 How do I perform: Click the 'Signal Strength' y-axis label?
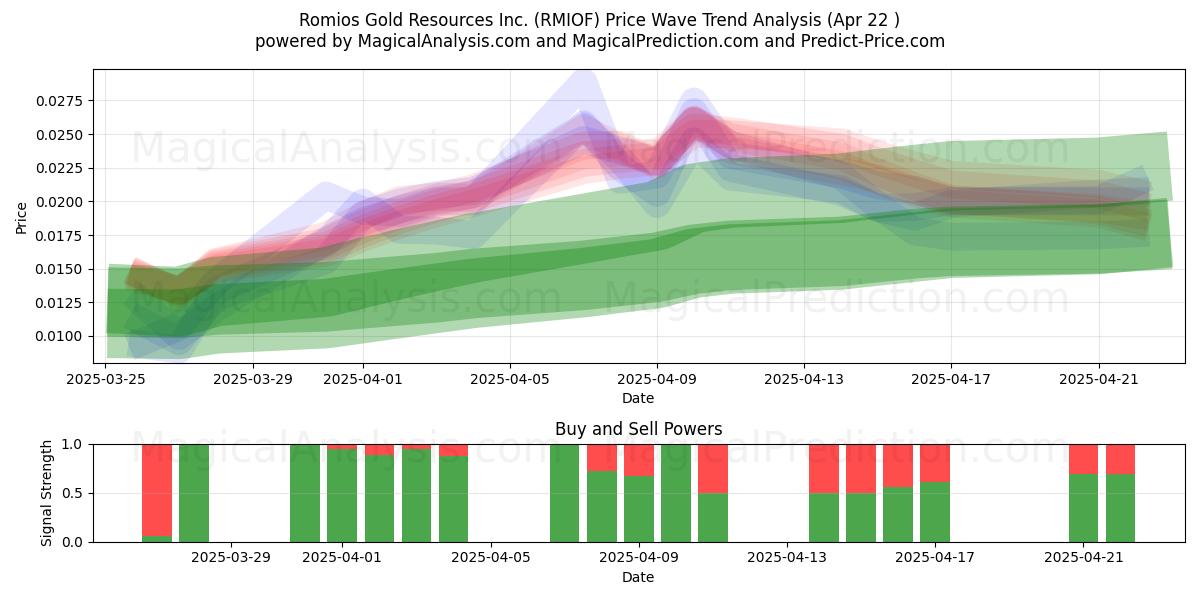(47, 493)
